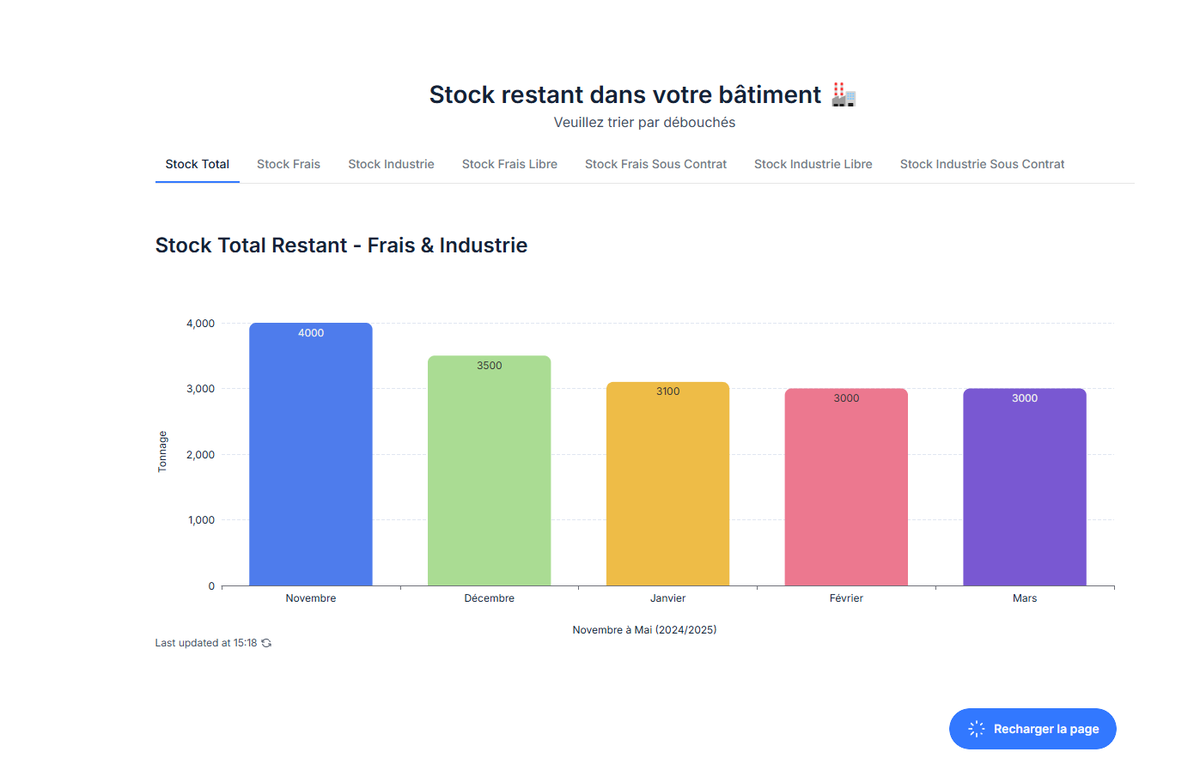1200x758 pixels.
Task: Click the Recharger la page button
Action: [1032, 729]
